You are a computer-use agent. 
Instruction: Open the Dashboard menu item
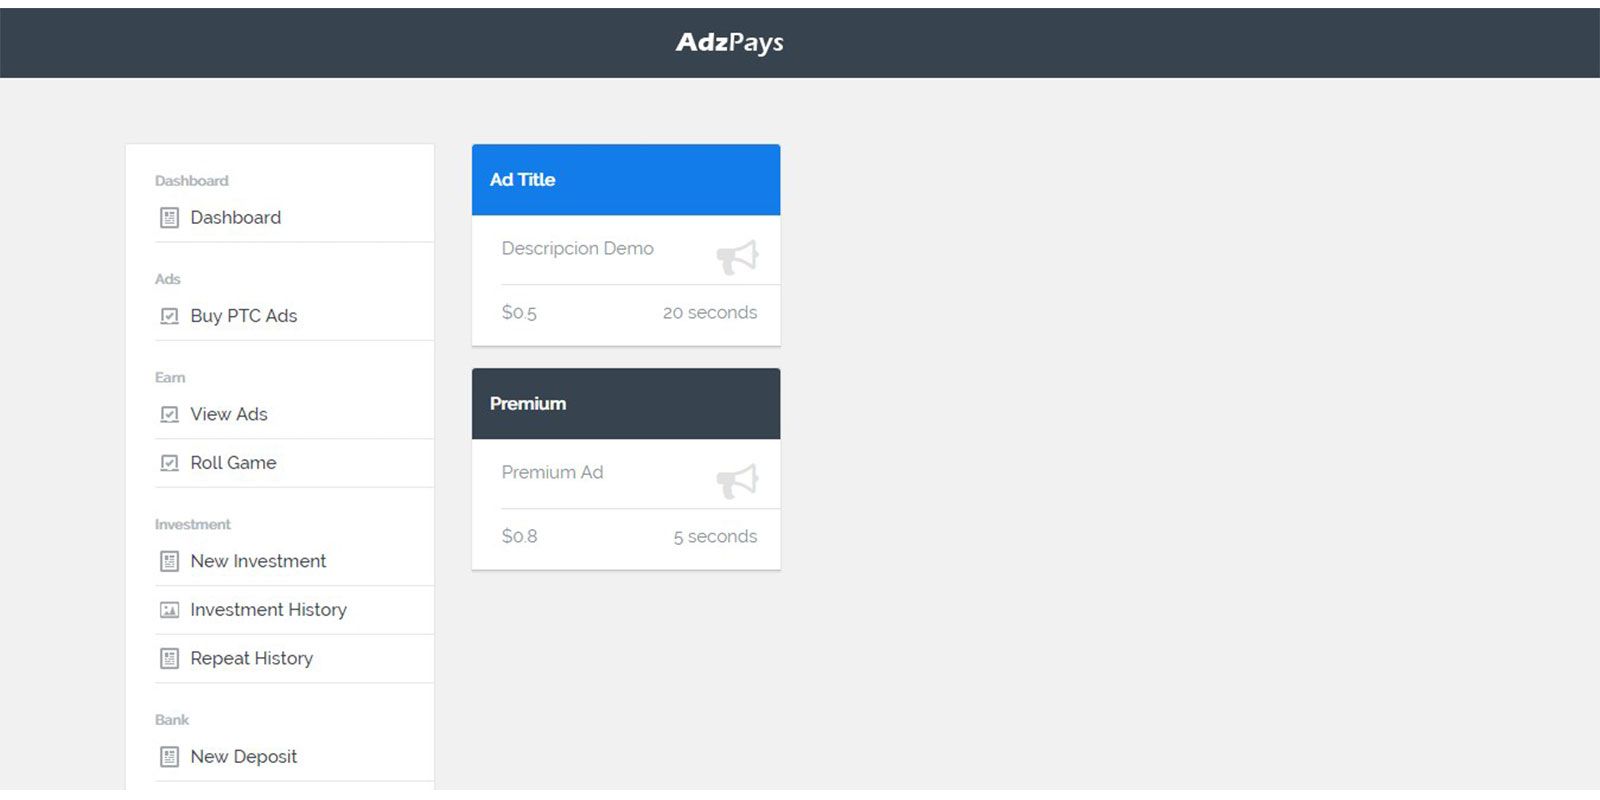[235, 218]
